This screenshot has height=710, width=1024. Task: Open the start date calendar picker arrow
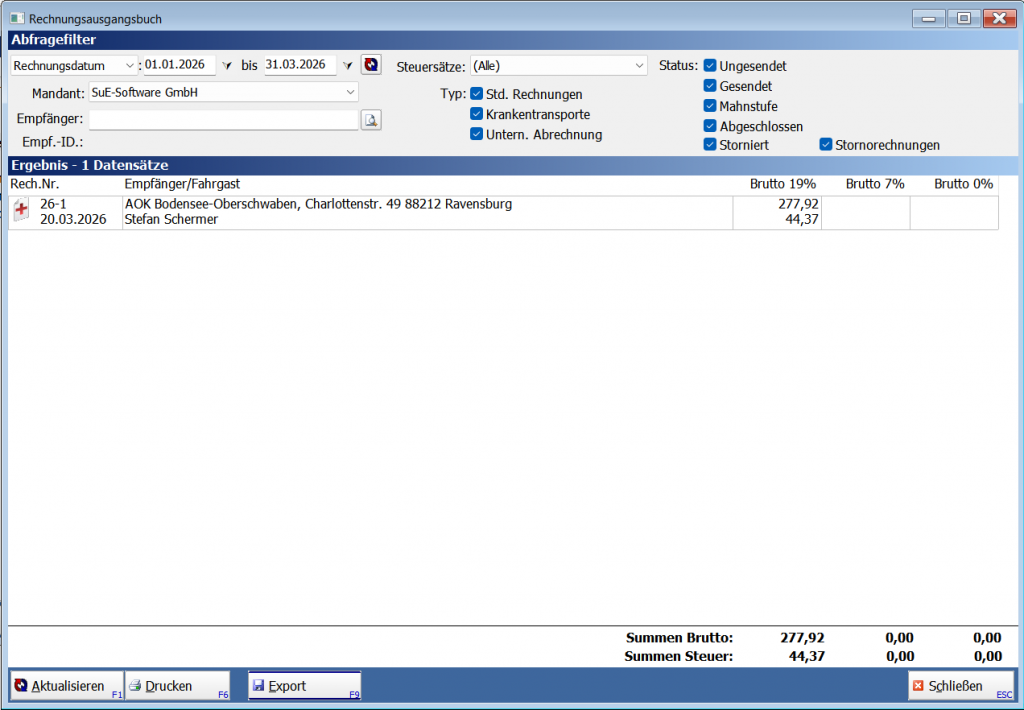[226, 66]
